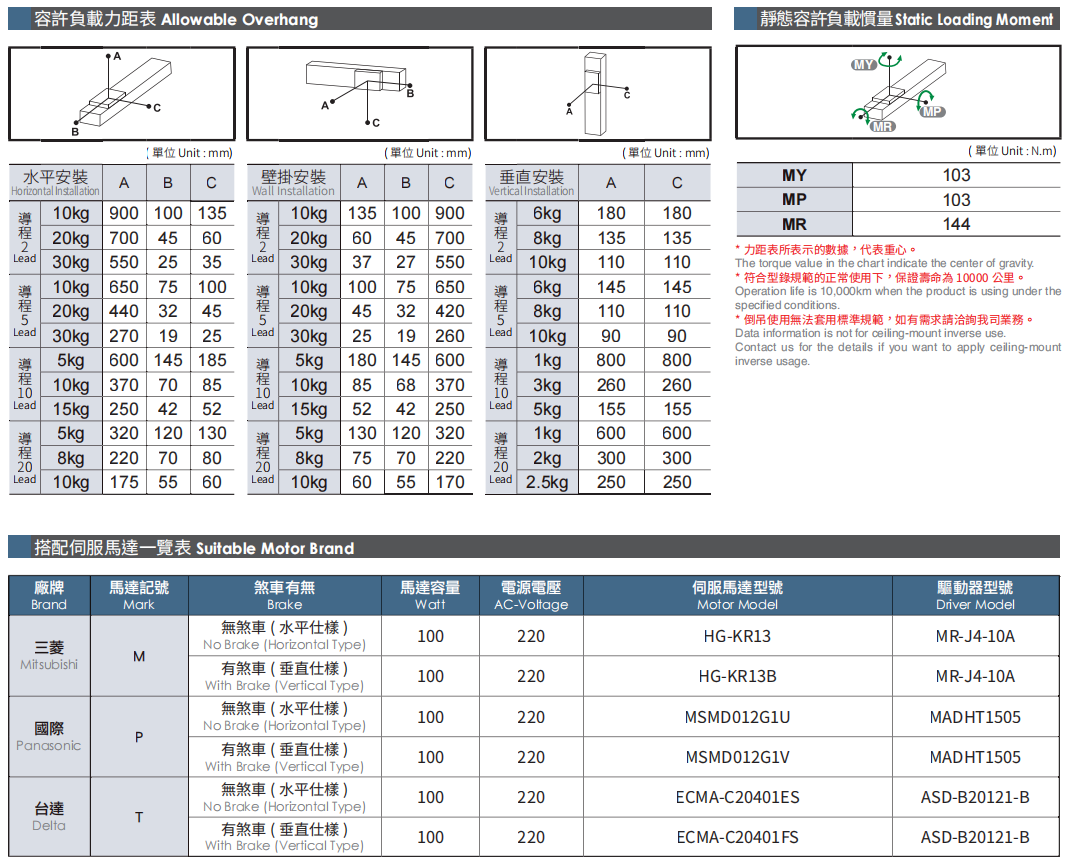Click the Mitsubishi brand cell

[49, 656]
